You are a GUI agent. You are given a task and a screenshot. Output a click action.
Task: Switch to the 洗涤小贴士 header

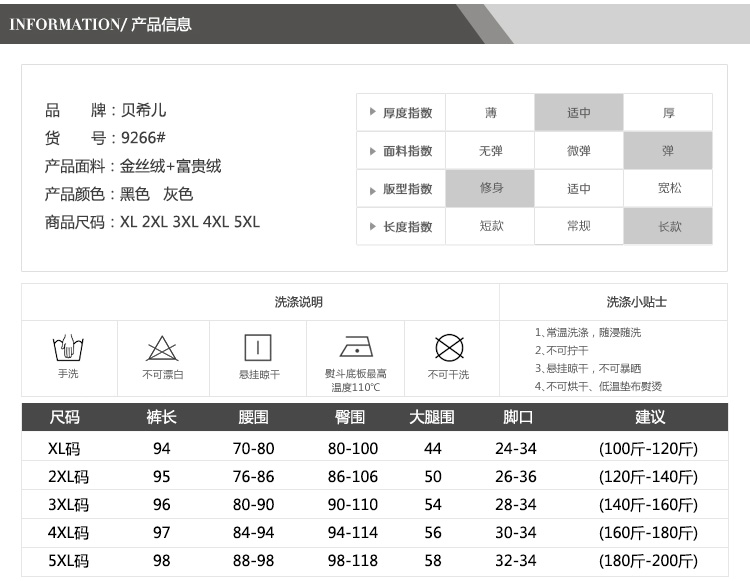coord(636,302)
